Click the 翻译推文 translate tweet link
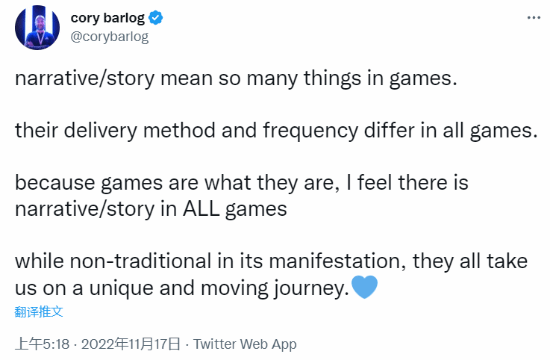 click(39, 312)
